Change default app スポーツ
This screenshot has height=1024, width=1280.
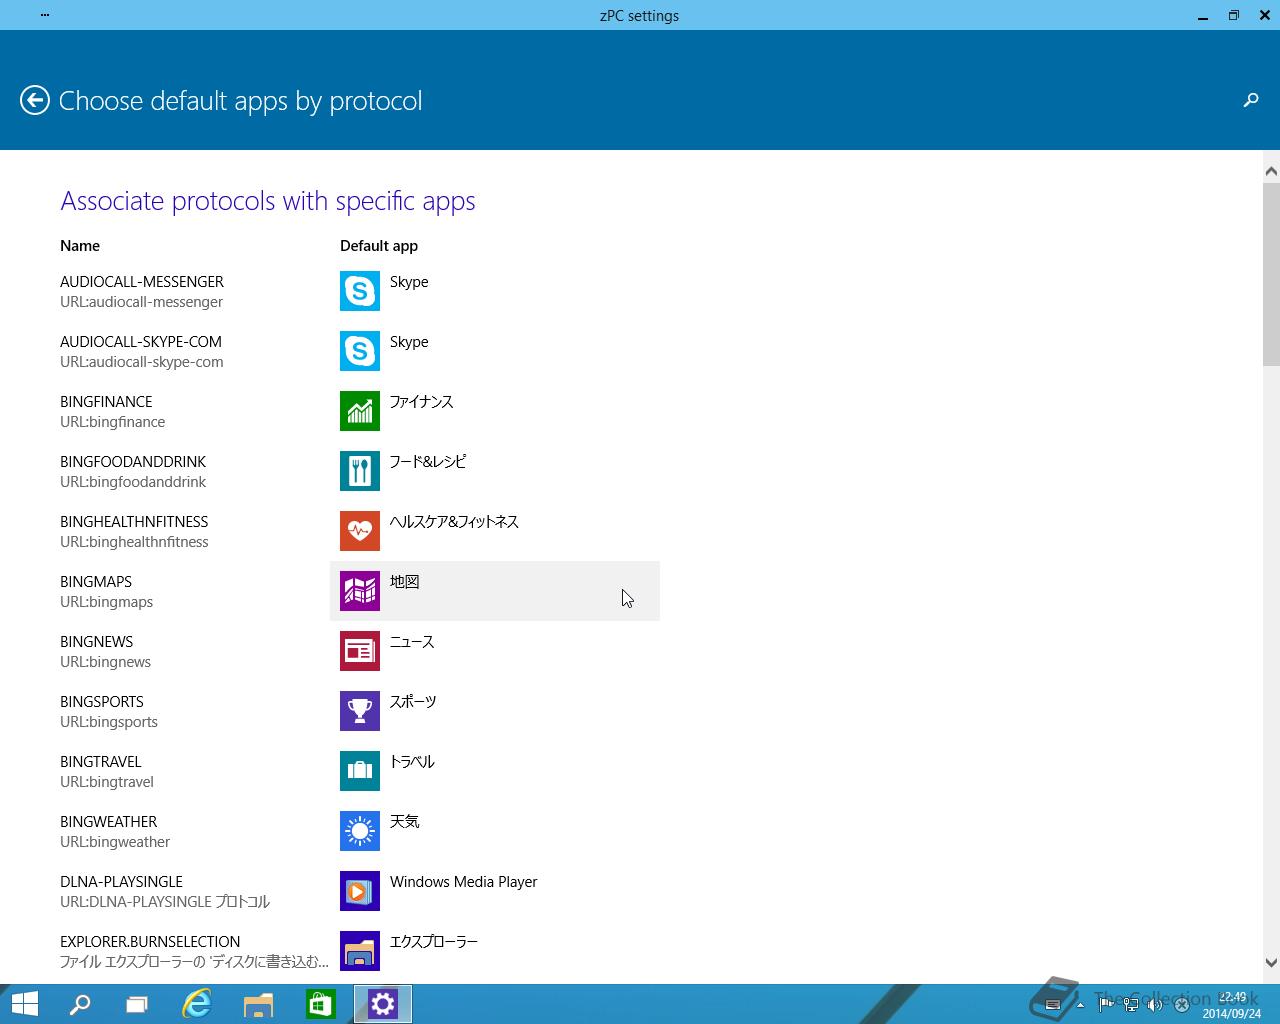pyautogui.click(x=413, y=702)
